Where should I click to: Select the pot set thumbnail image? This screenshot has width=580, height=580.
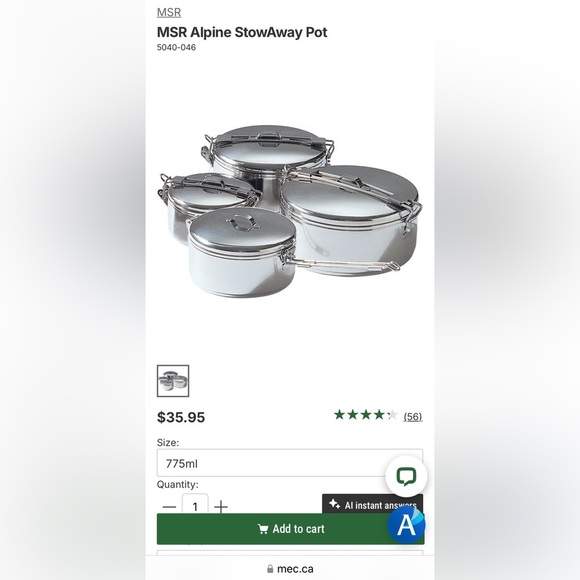coord(173,381)
